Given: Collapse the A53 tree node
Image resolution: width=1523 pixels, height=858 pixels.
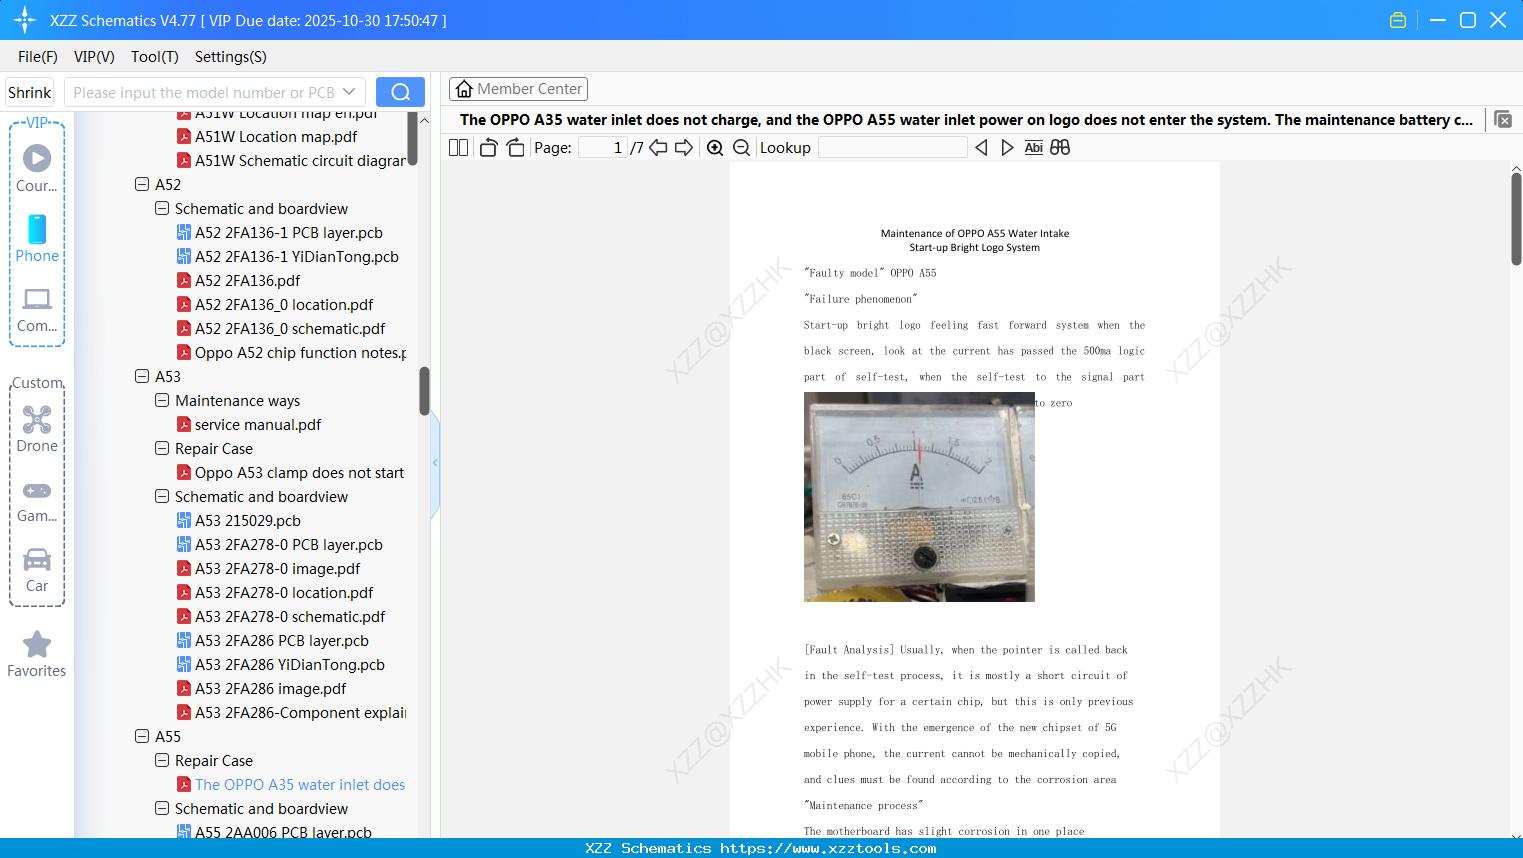Looking at the screenshot, I should click(x=142, y=377).
